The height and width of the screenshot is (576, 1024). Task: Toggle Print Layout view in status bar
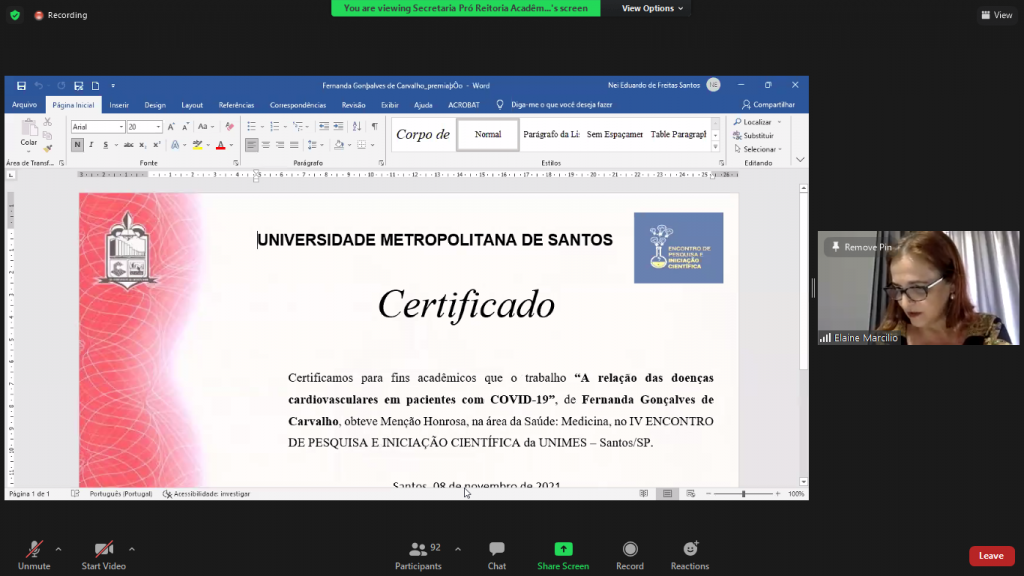click(x=667, y=494)
